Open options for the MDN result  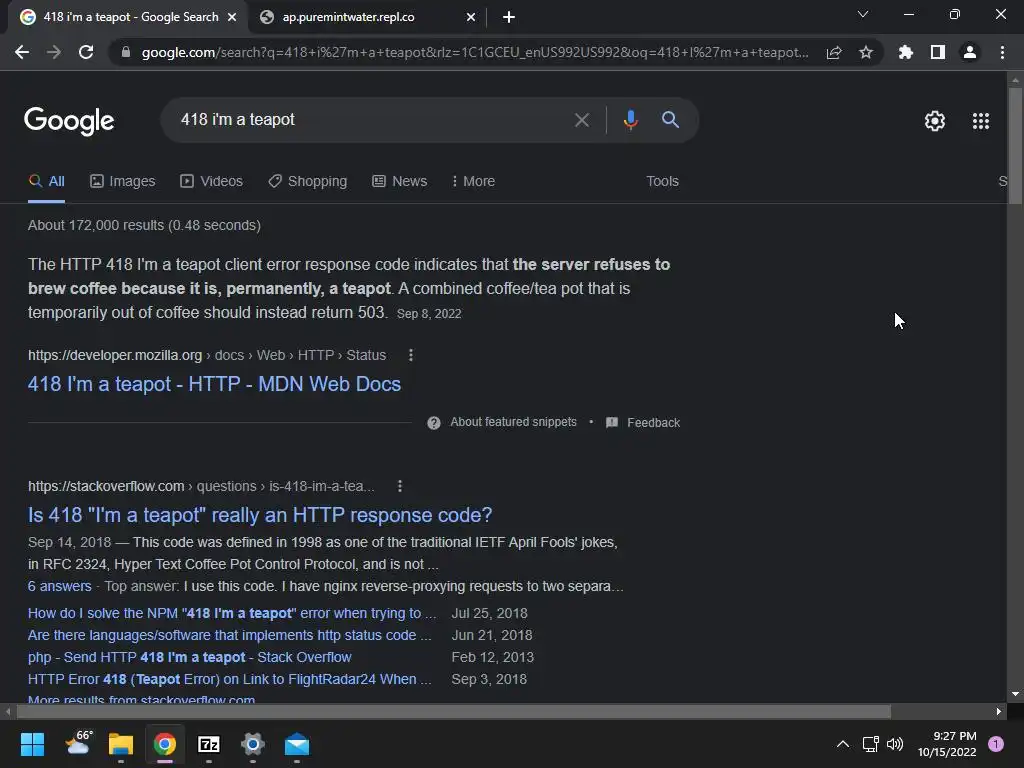tap(411, 355)
